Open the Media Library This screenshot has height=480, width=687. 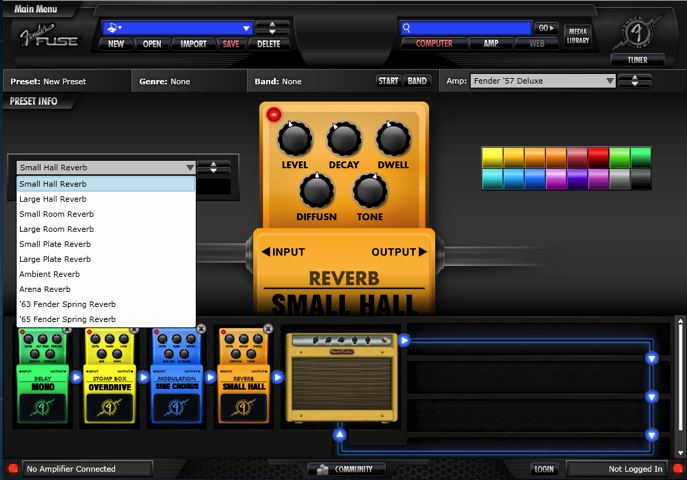tap(578, 35)
